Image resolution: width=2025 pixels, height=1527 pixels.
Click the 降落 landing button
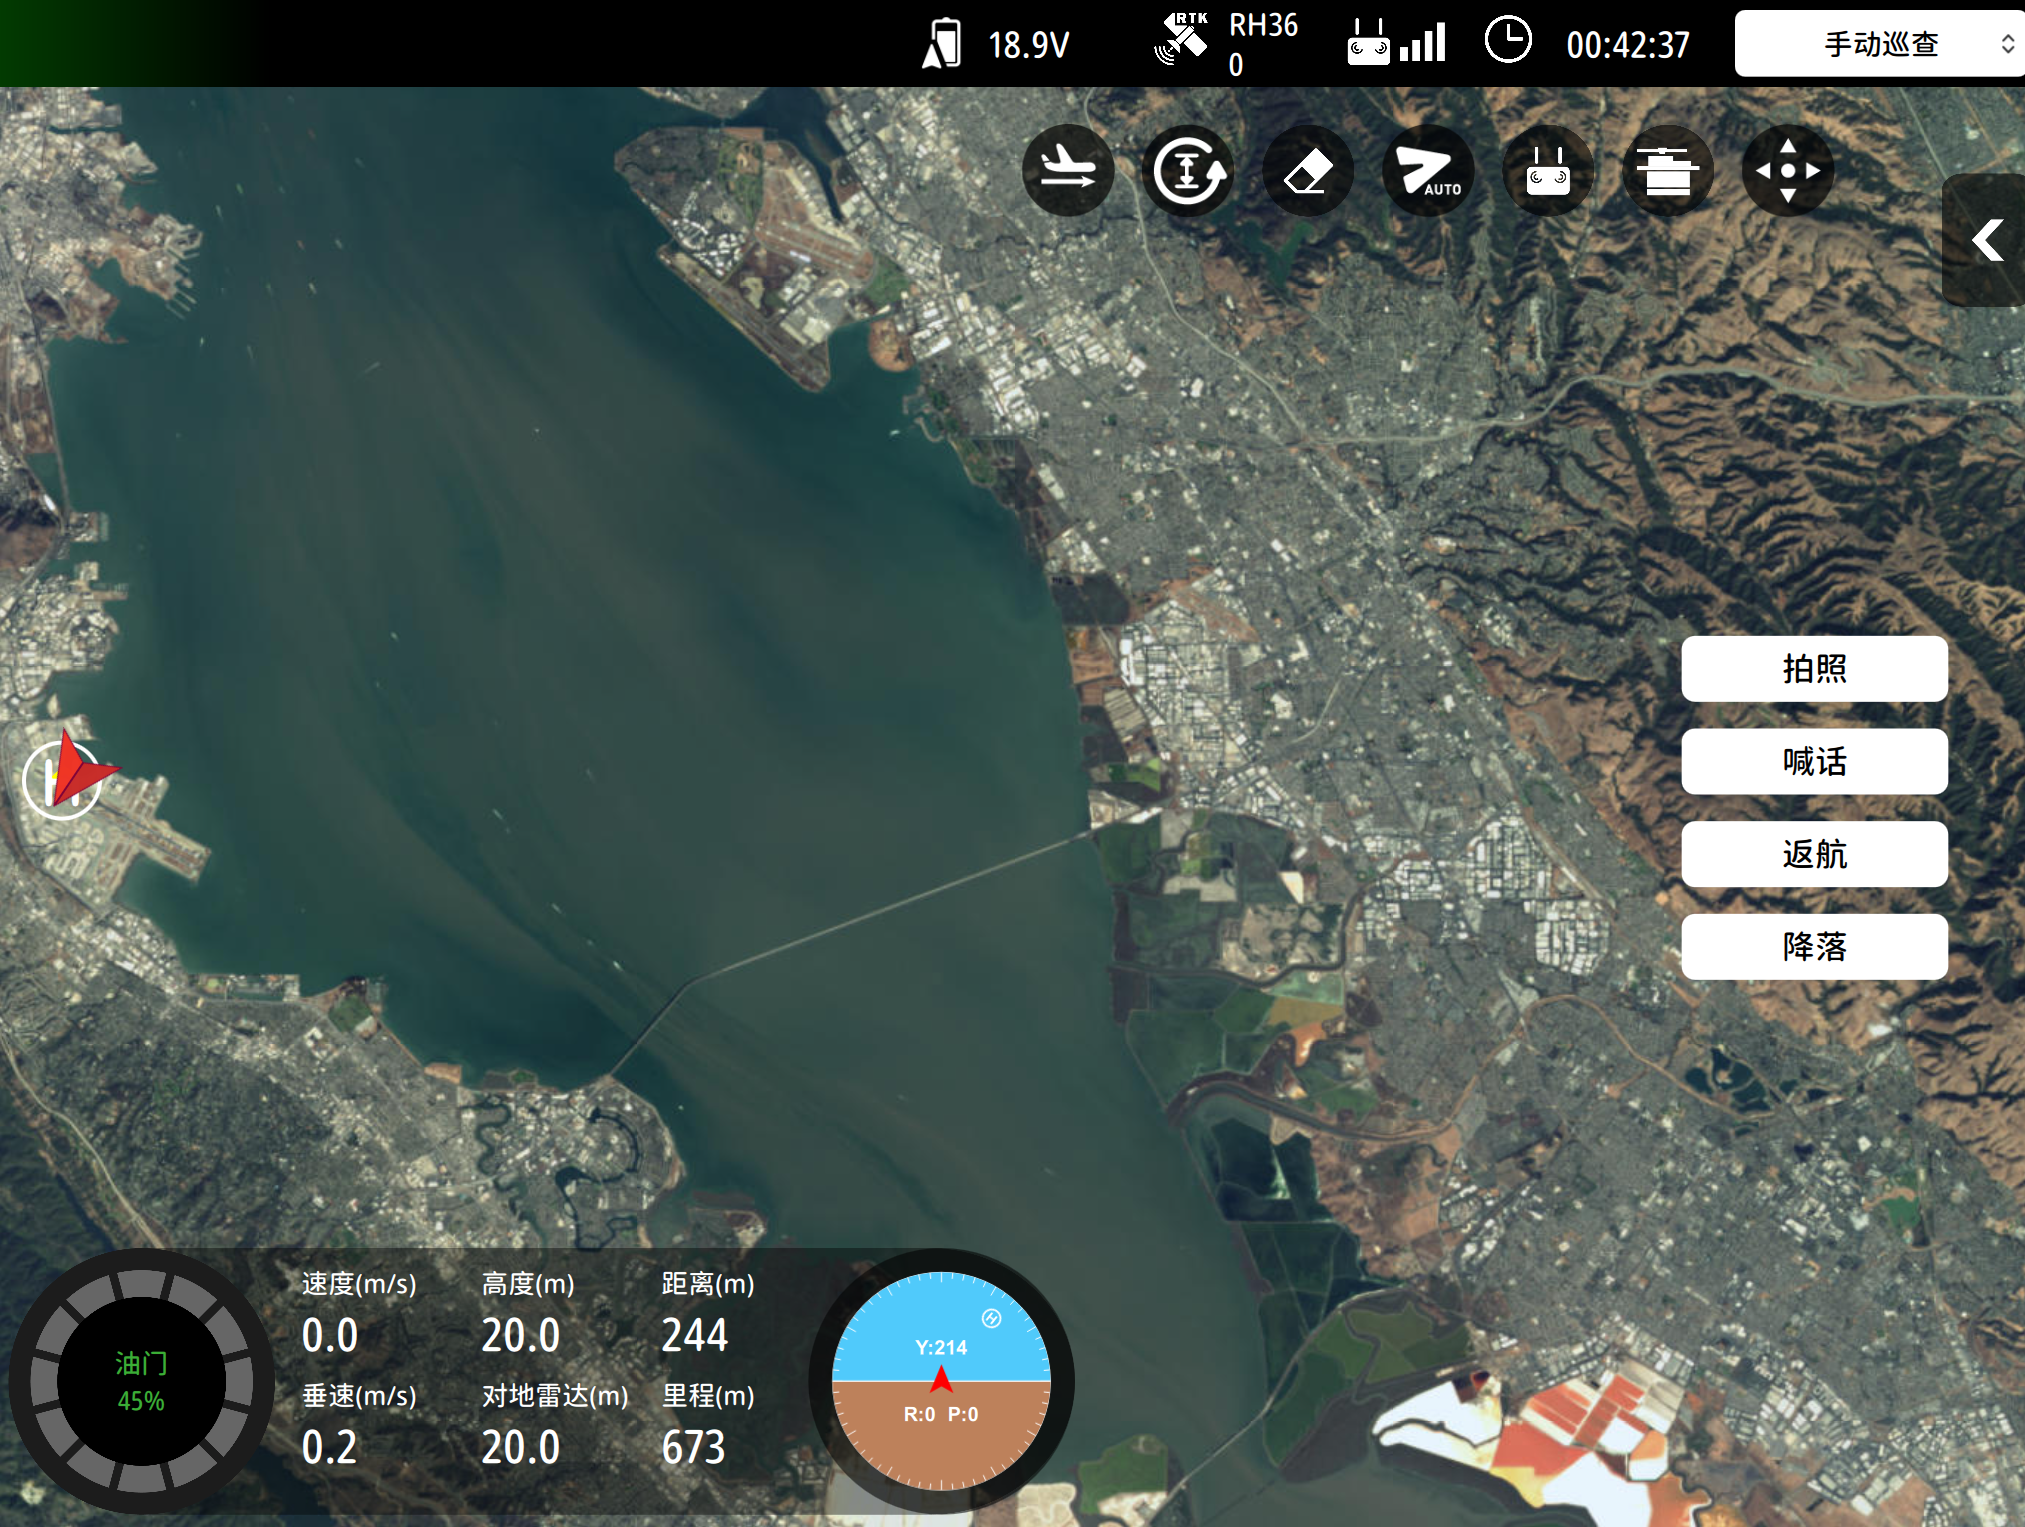(1814, 946)
